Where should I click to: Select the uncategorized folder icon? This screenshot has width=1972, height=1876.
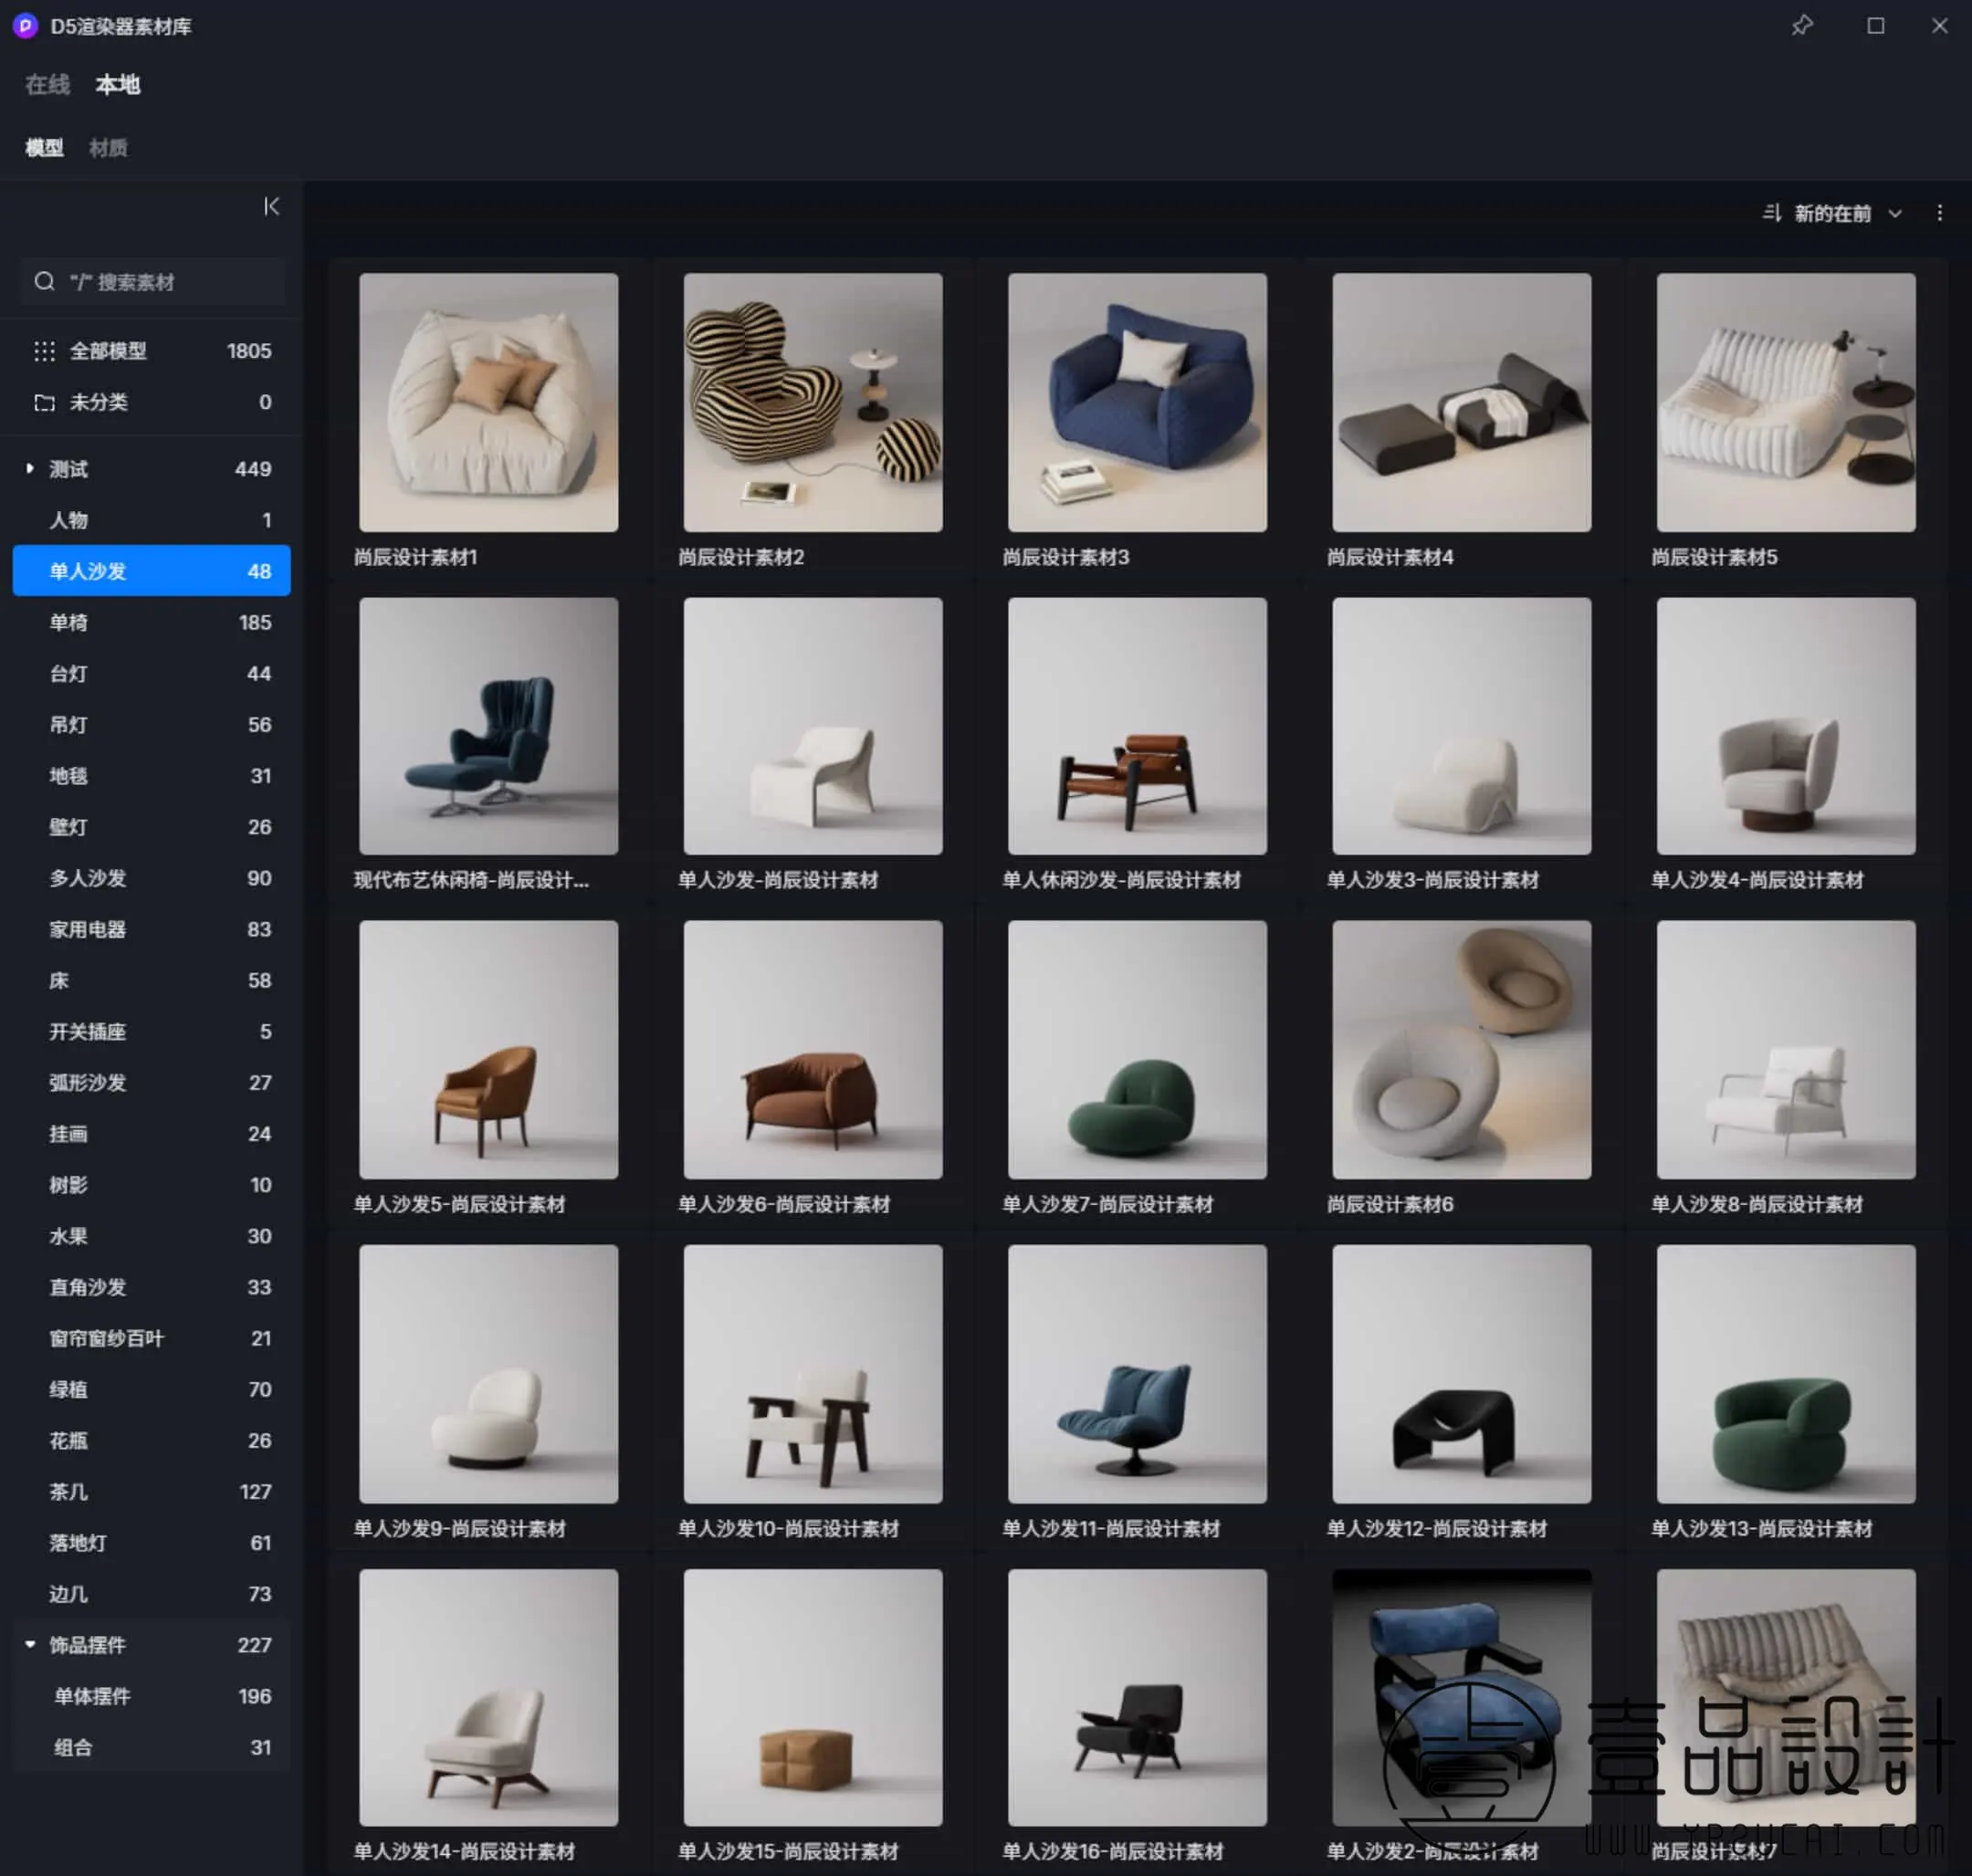(x=44, y=402)
